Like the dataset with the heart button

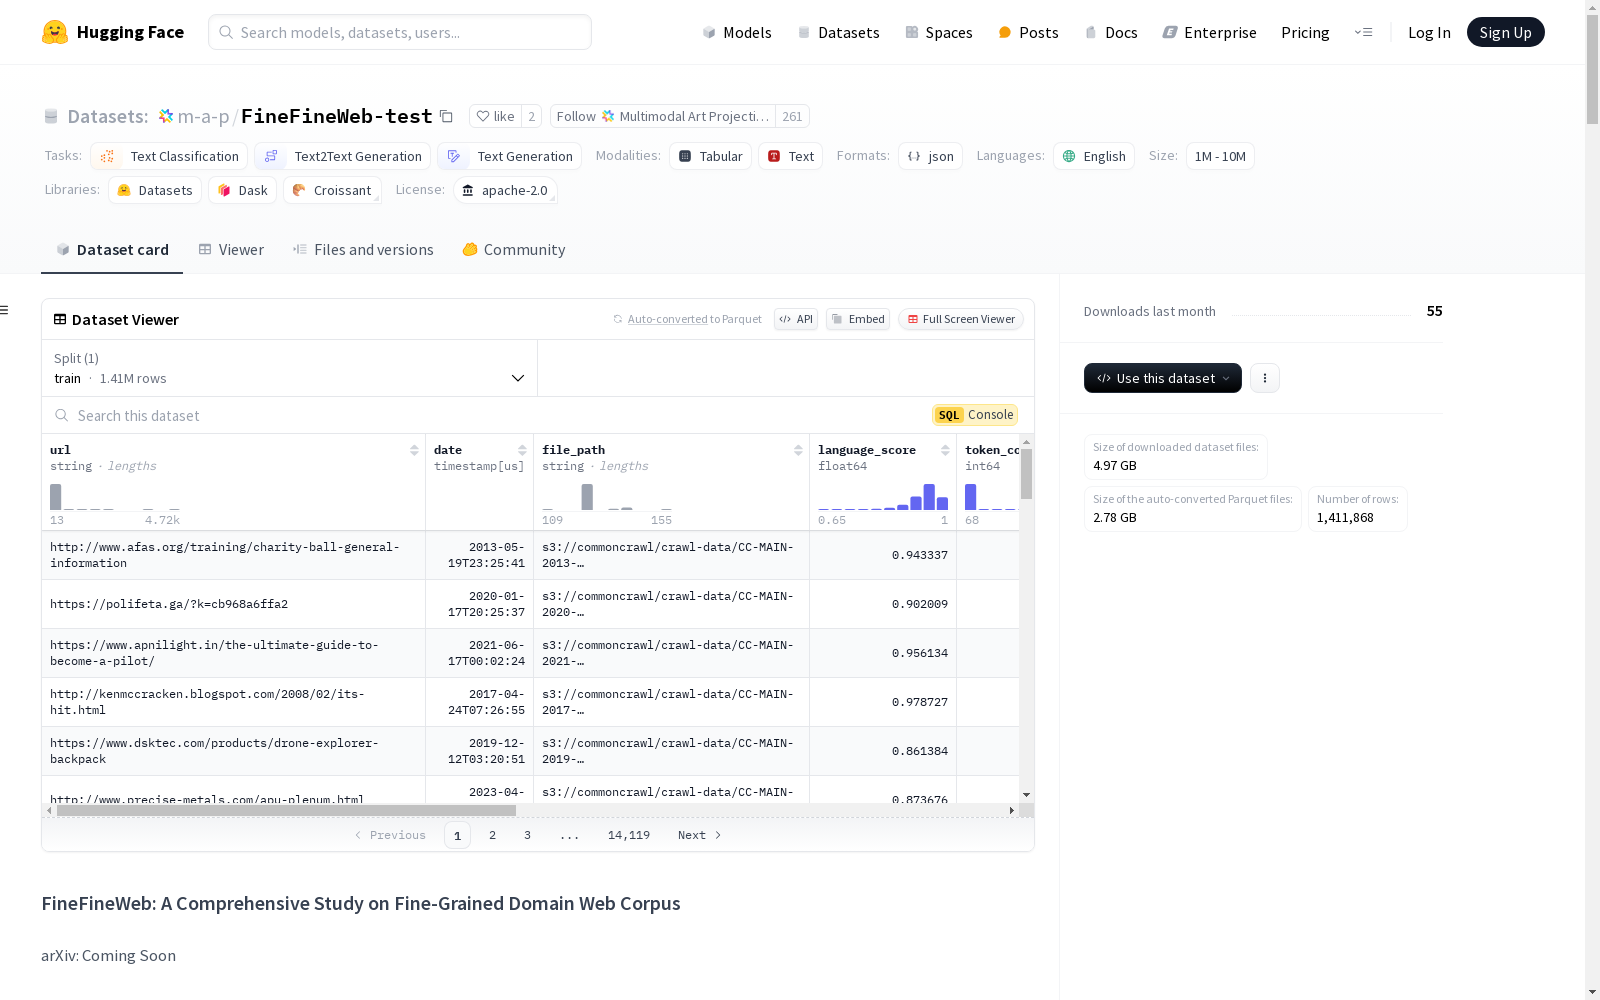495,116
